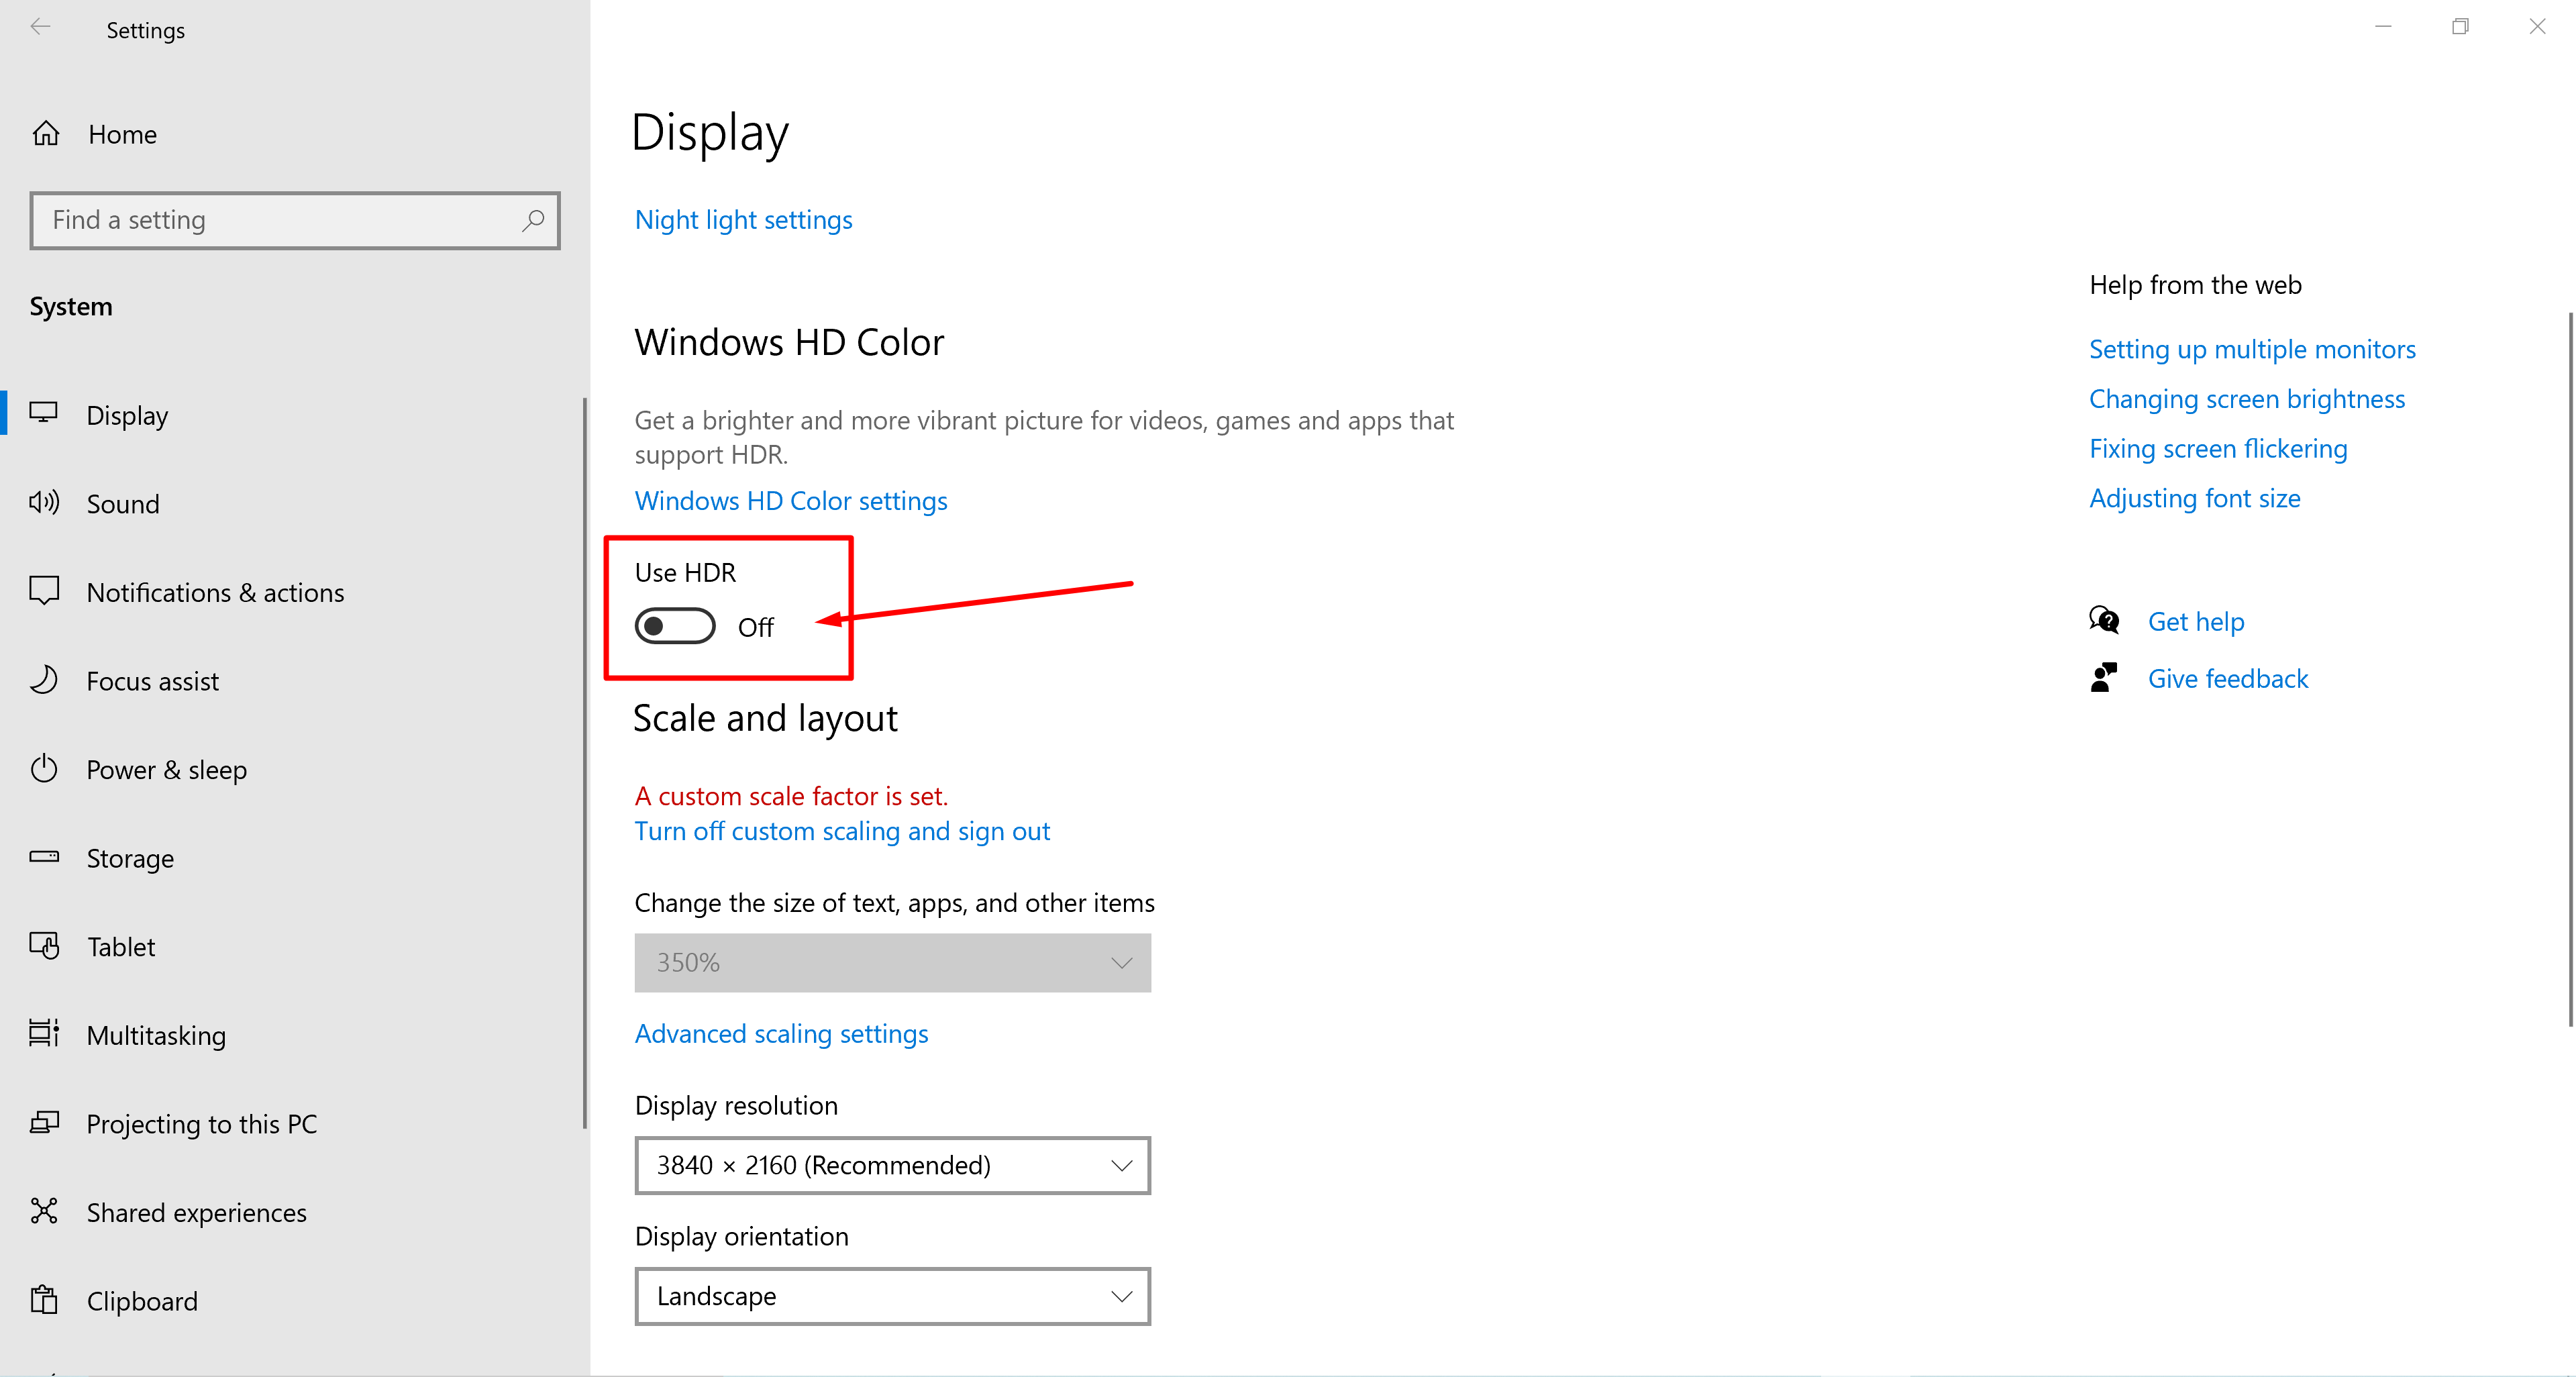The width and height of the screenshot is (2576, 1377).
Task: Click the disabled 350% scale dropdown
Action: tap(892, 962)
